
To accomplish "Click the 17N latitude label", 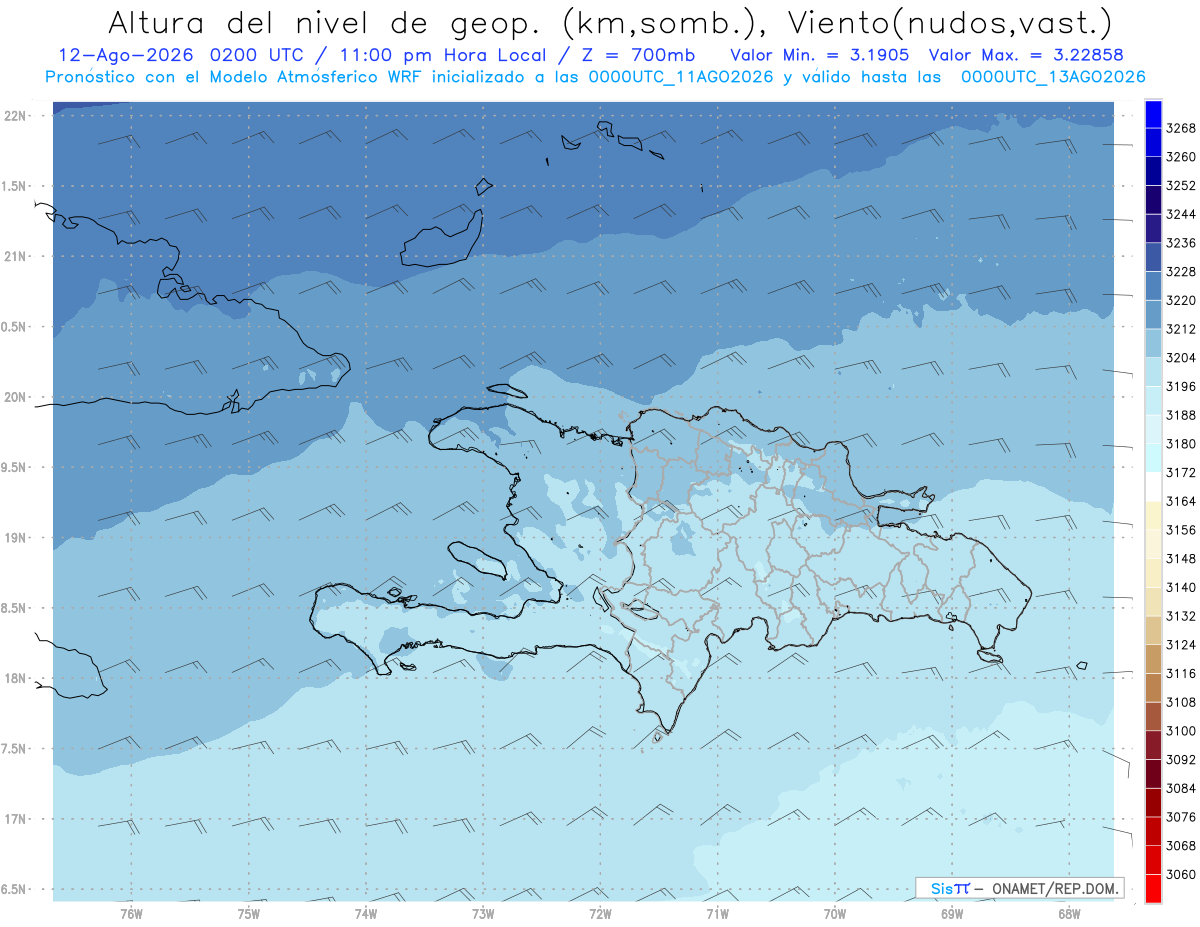I will point(15,820).
